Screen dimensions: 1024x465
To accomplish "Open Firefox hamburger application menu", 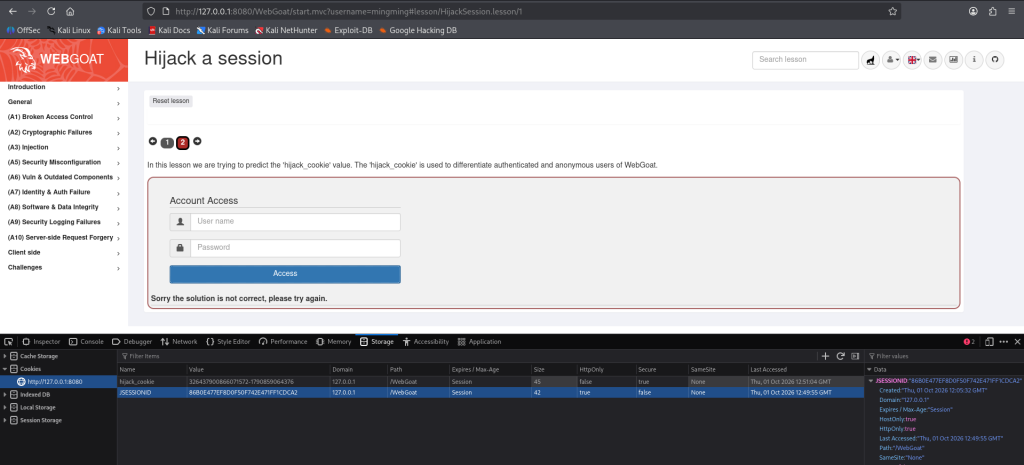I will 1012,11.
